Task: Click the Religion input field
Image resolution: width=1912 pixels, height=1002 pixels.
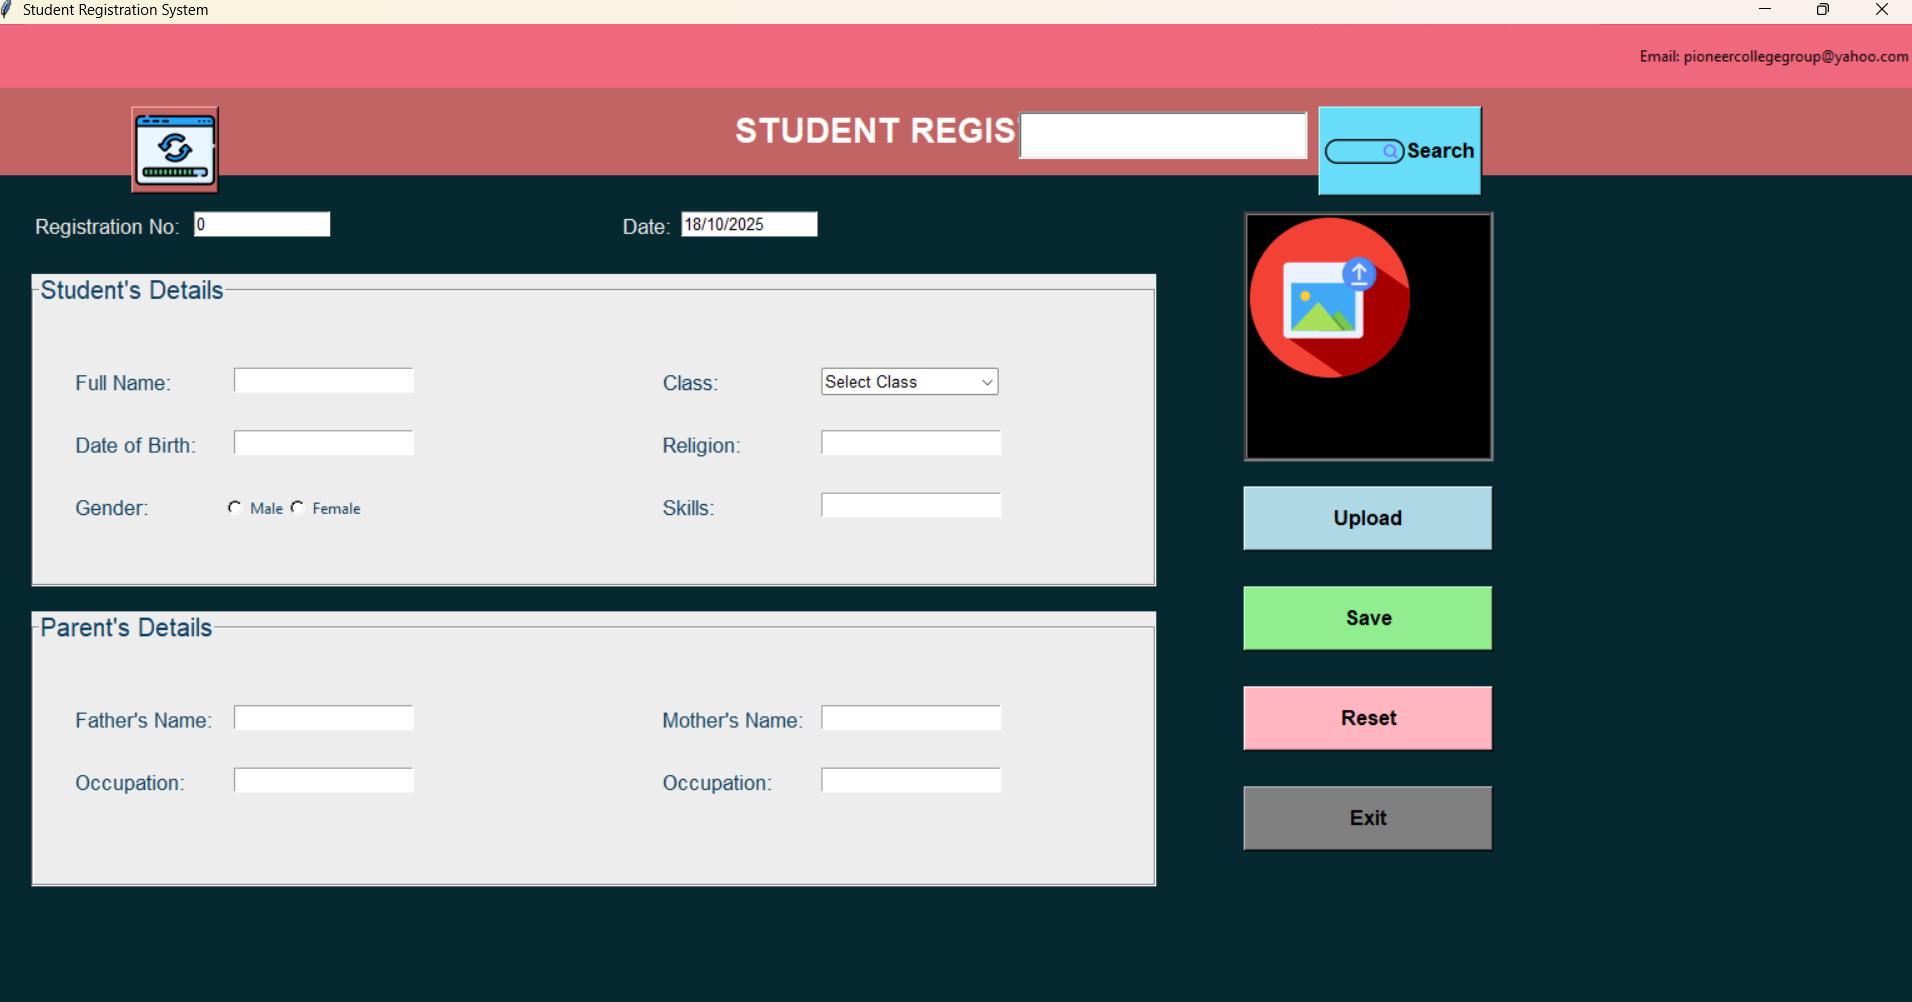Action: point(909,442)
